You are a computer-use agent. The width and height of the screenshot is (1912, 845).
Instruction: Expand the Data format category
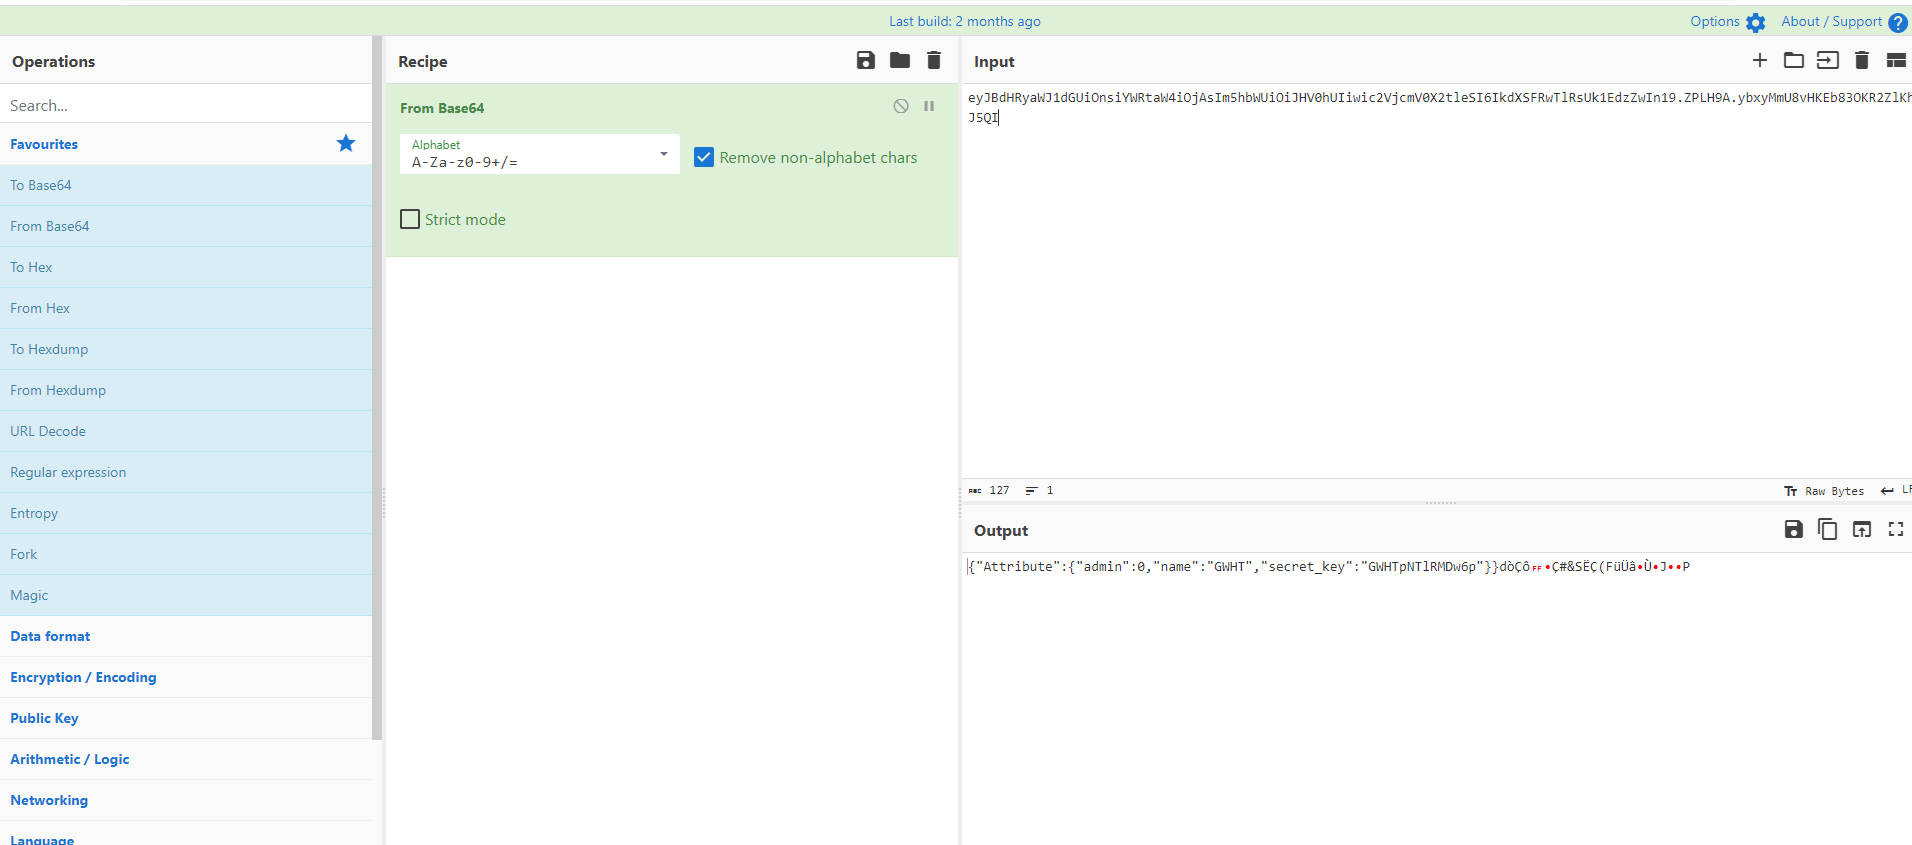coord(50,636)
